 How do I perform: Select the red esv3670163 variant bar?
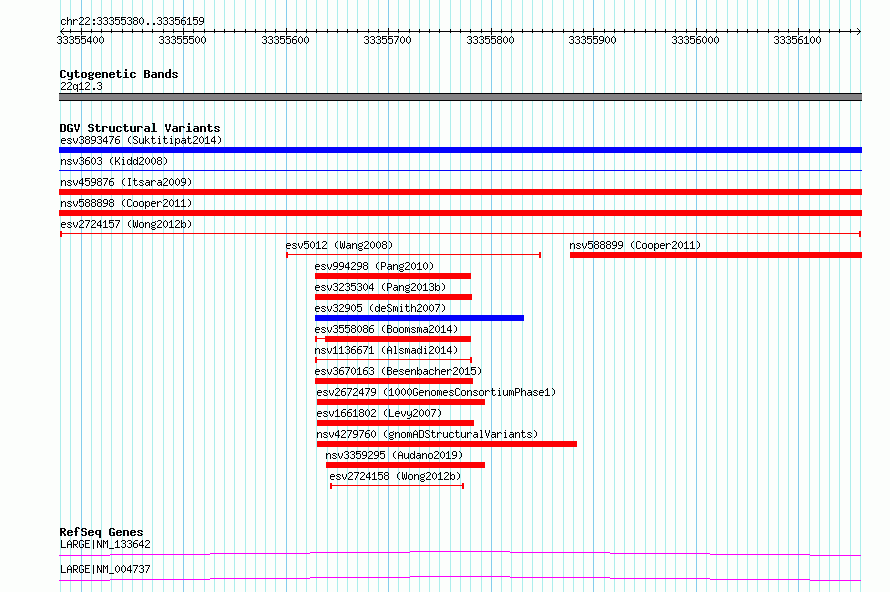pyautogui.click(x=394, y=381)
